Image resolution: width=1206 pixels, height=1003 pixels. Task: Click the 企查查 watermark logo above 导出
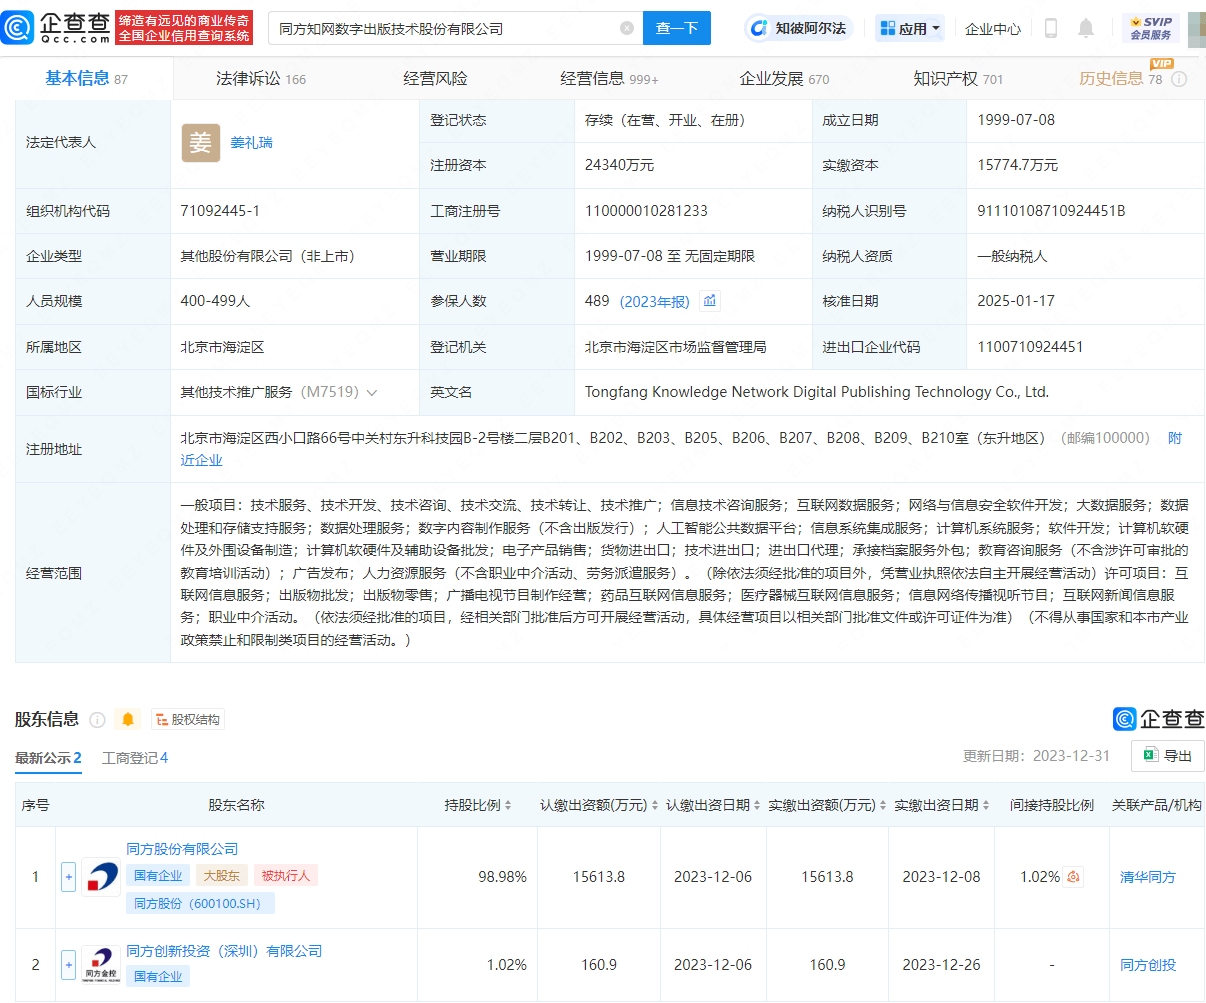tap(1158, 719)
